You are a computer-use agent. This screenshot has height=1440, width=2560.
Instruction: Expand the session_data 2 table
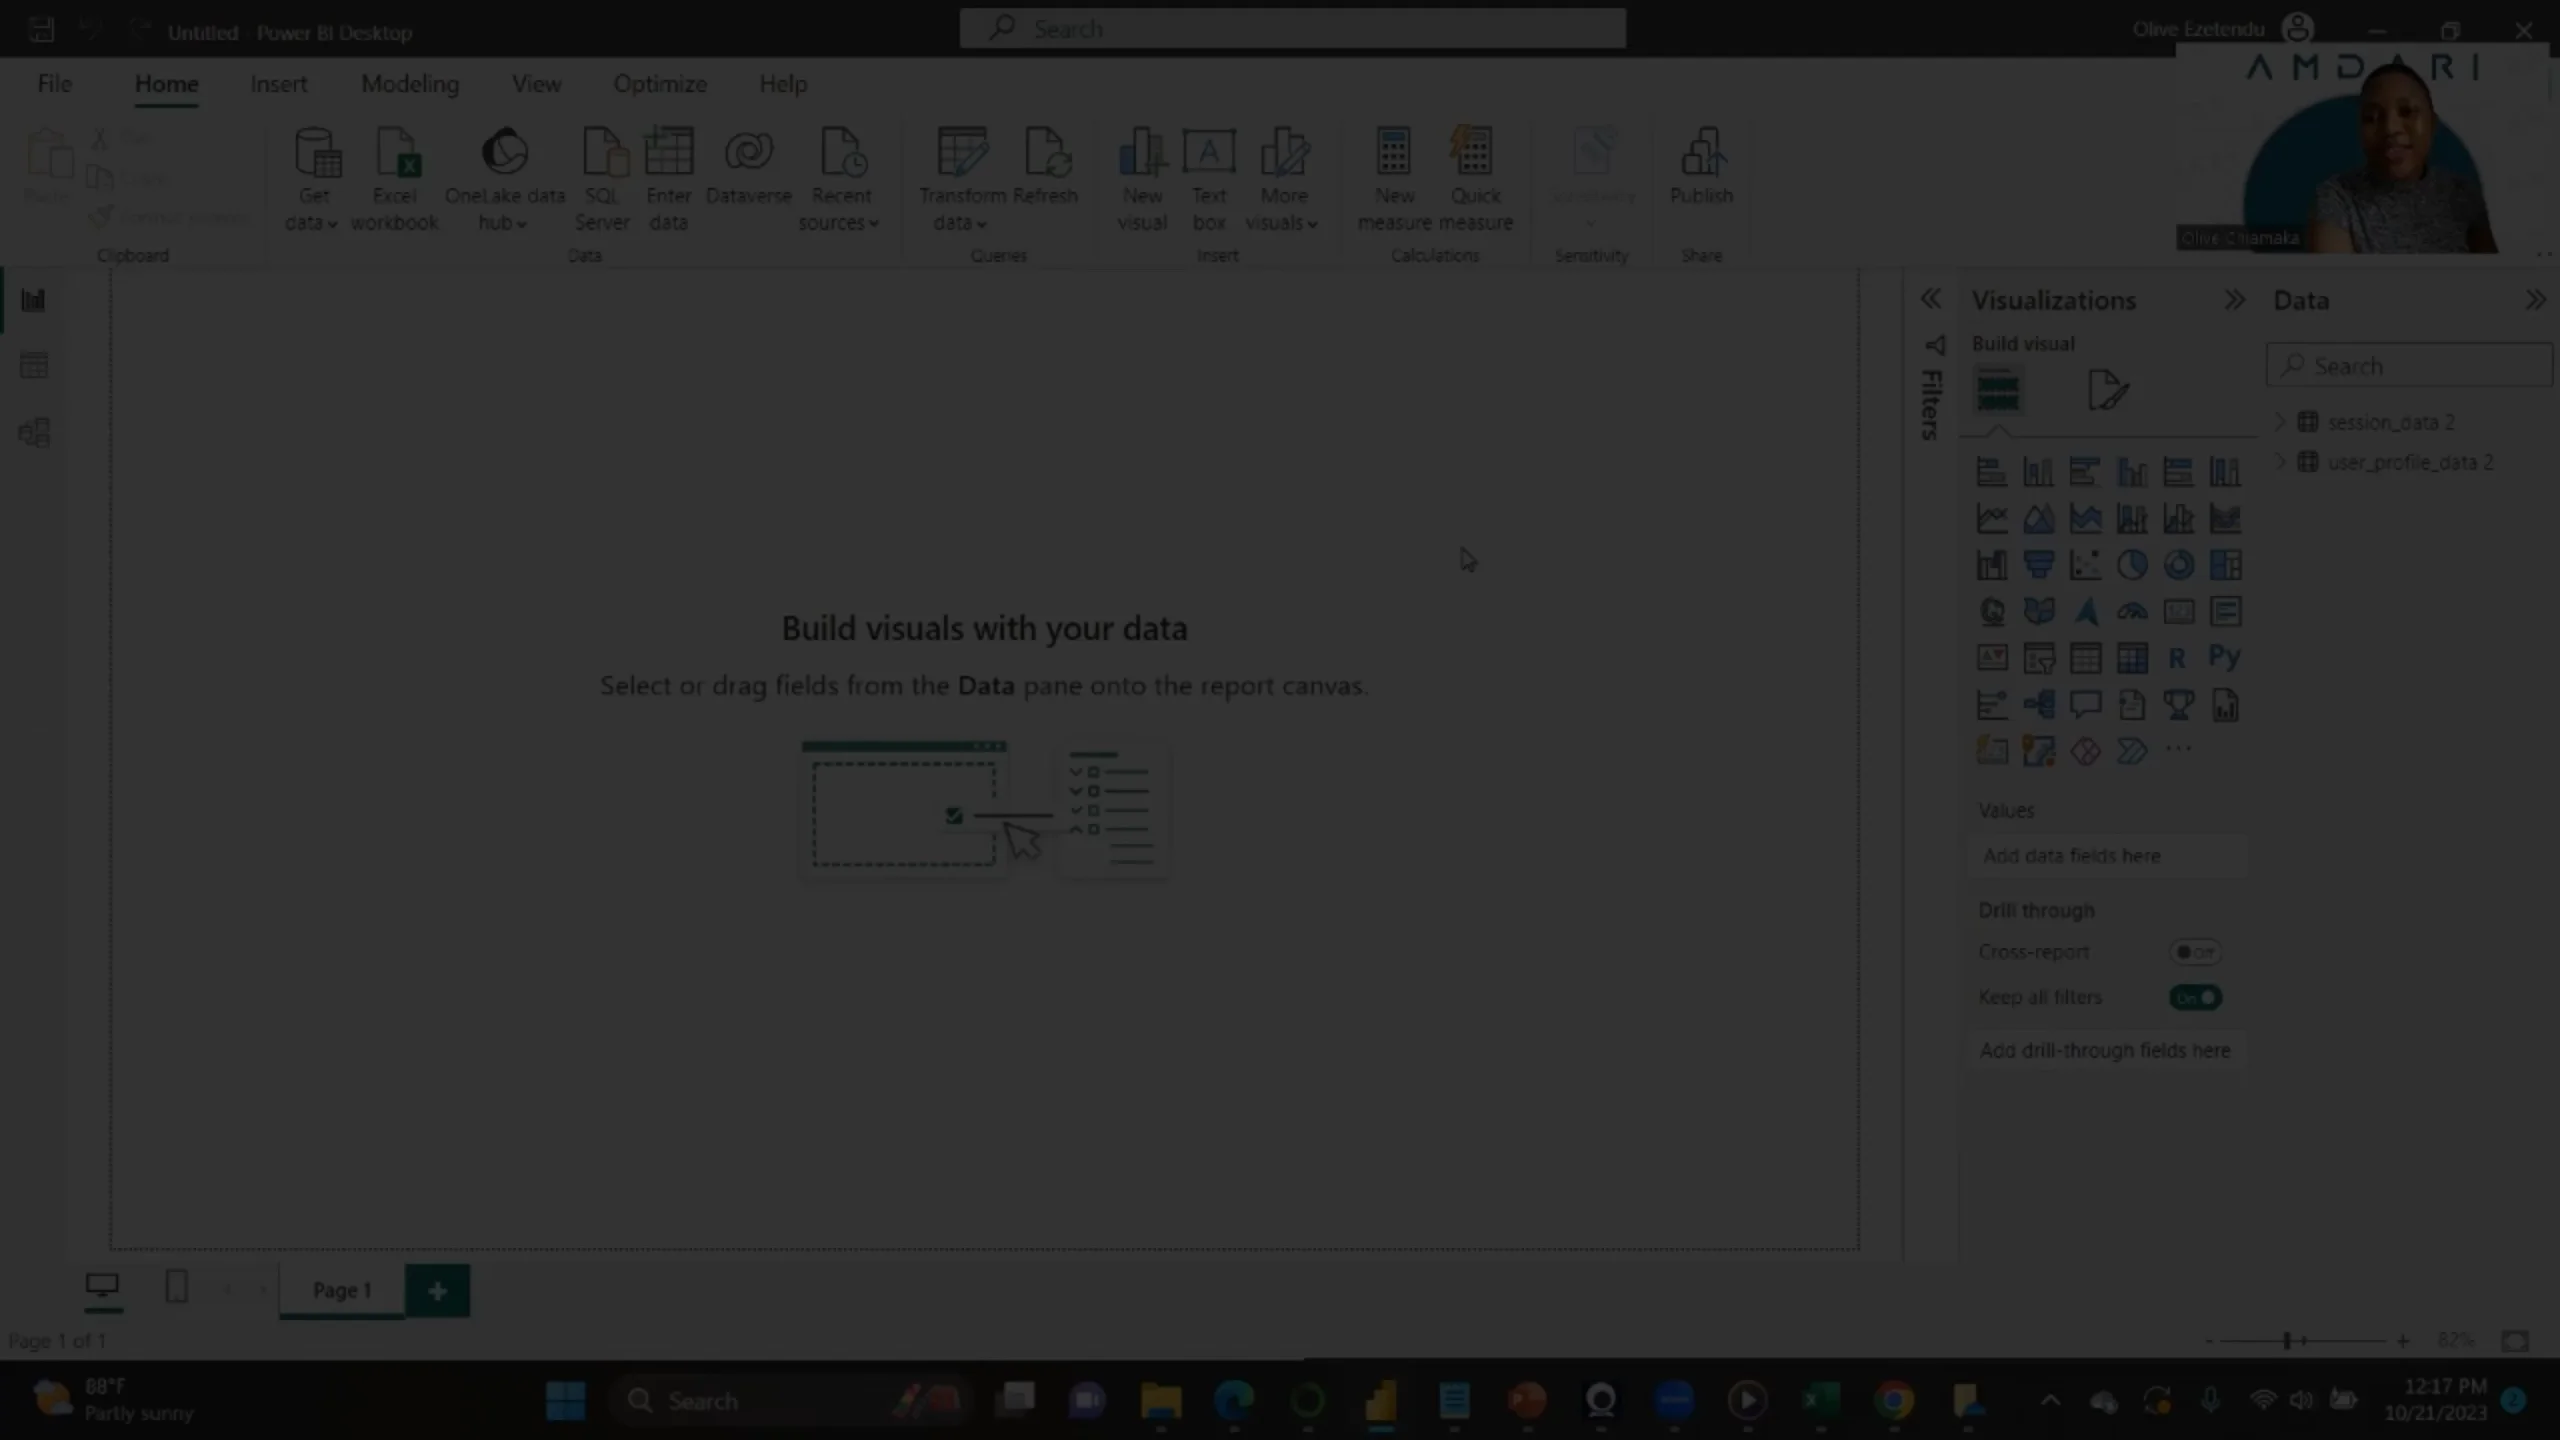coord(2280,422)
